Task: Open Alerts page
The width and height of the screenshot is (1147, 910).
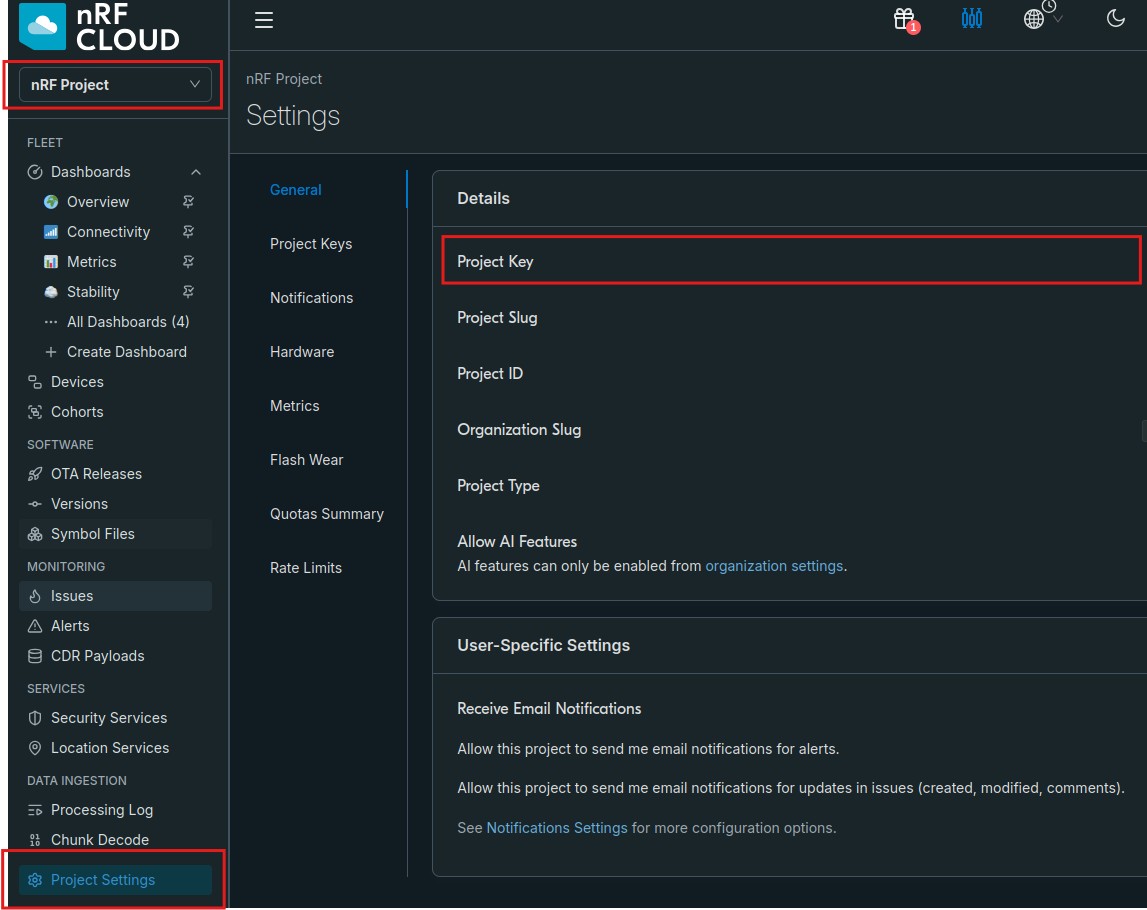Action: (69, 626)
